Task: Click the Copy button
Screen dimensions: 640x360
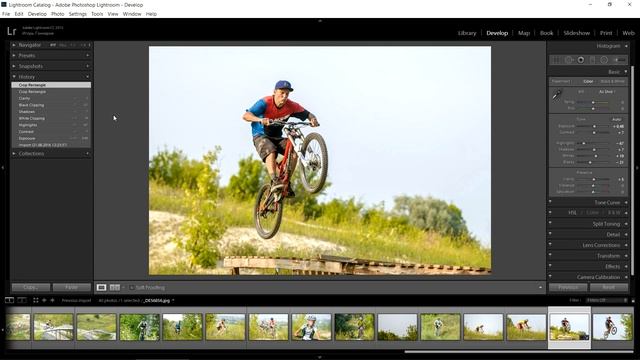Action: [31, 287]
